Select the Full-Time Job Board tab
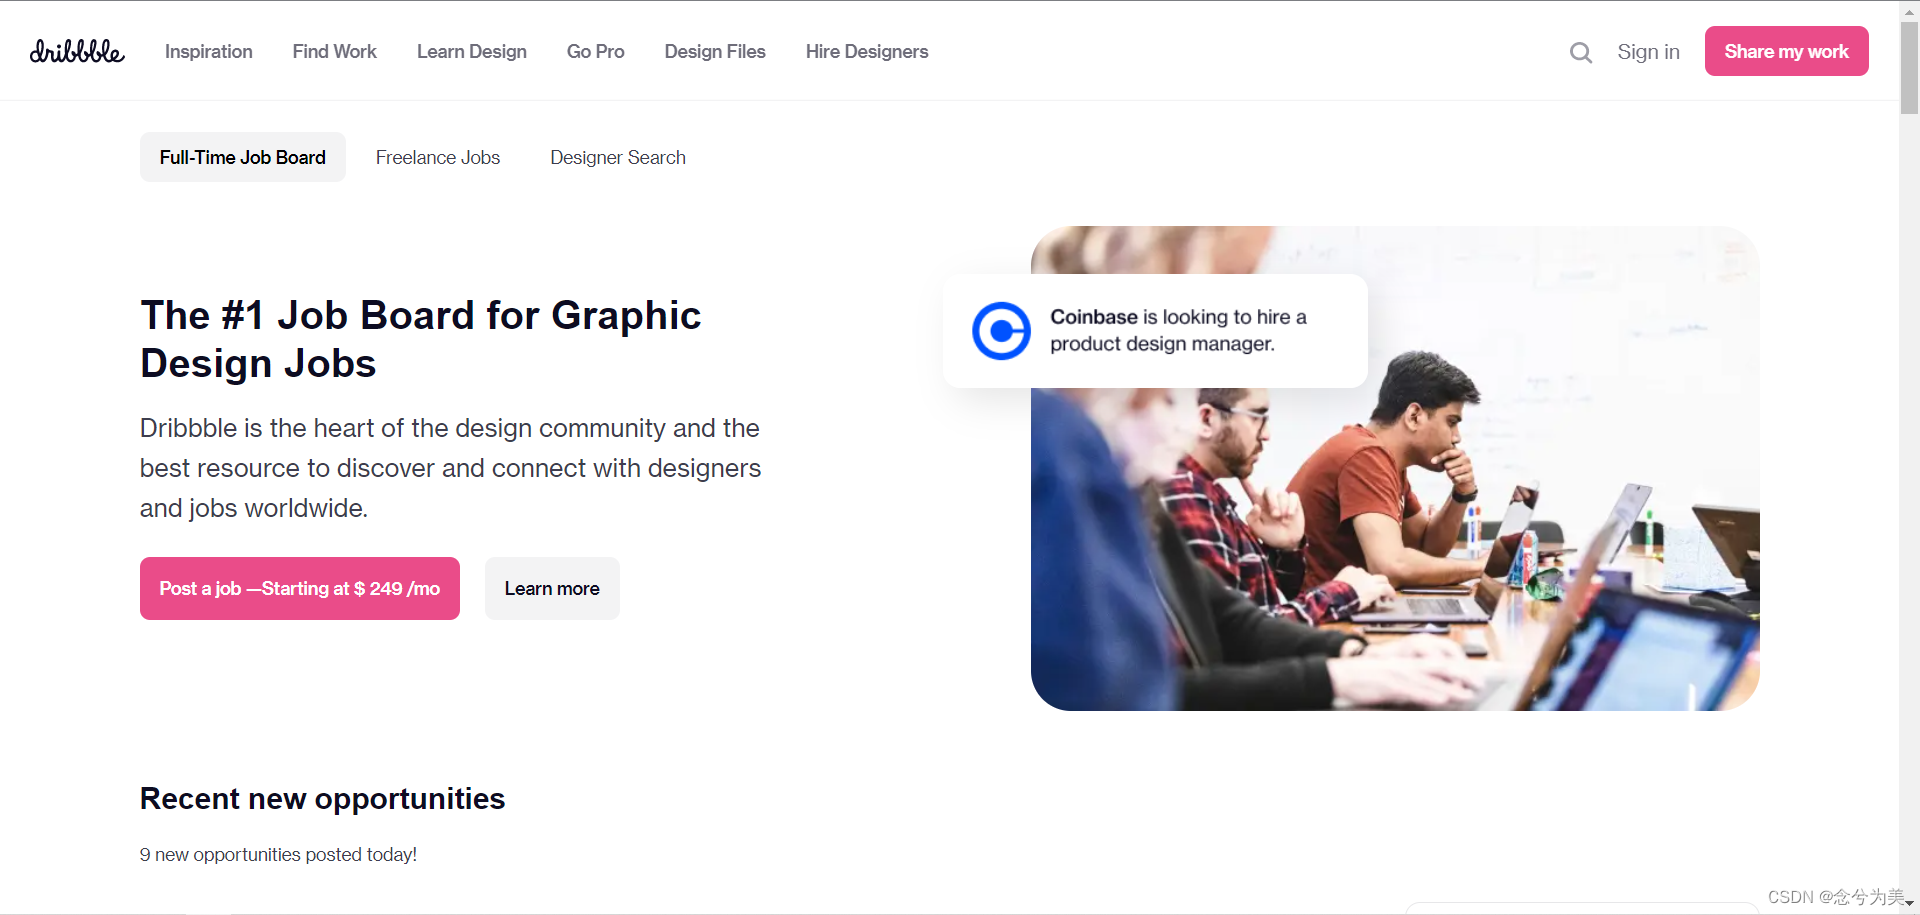Viewport: 1920px width, 915px height. tap(243, 157)
